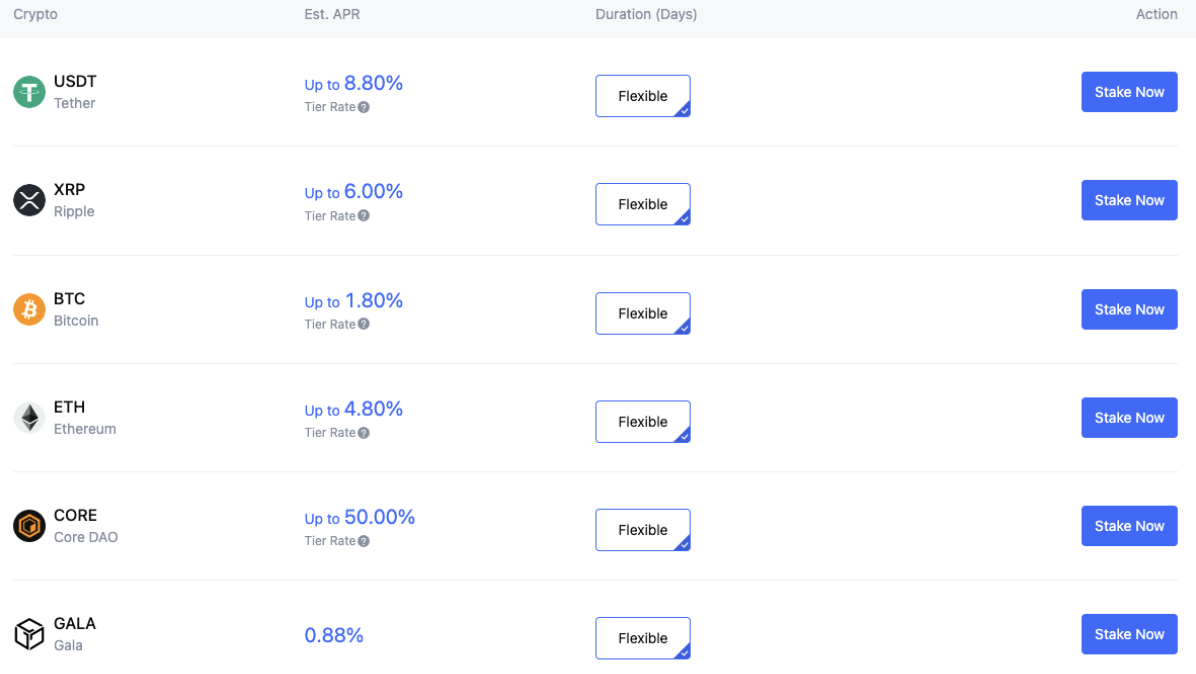
Task: Click the Tether USDT coin icon
Action: tap(29, 92)
